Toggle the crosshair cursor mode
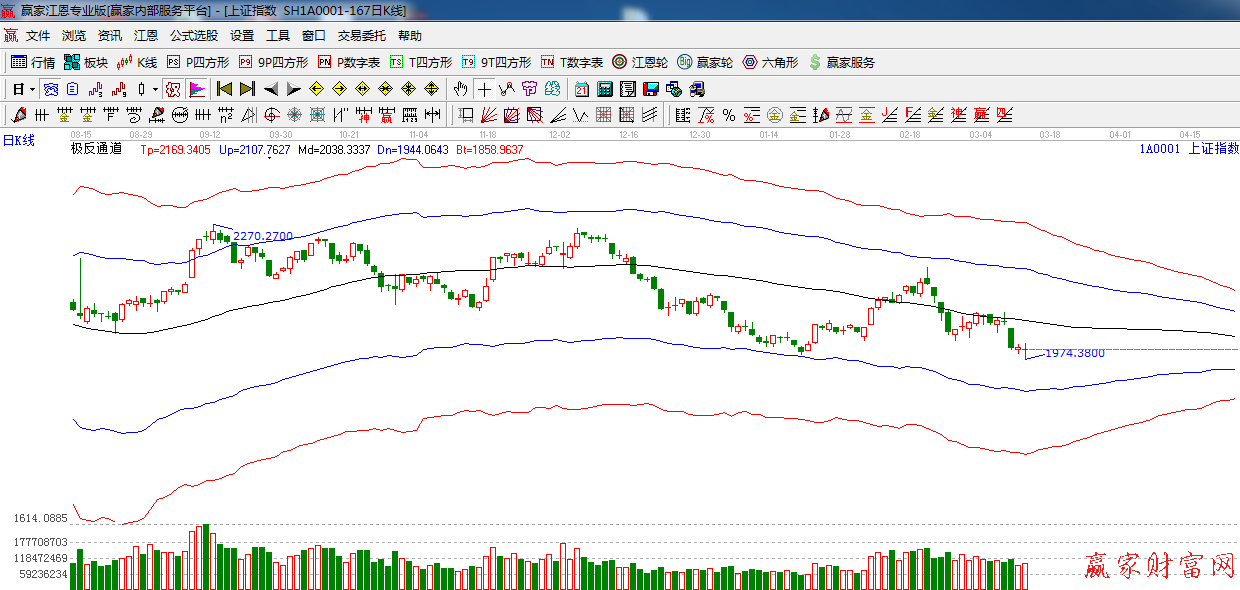The image size is (1240, 590). pyautogui.click(x=484, y=89)
